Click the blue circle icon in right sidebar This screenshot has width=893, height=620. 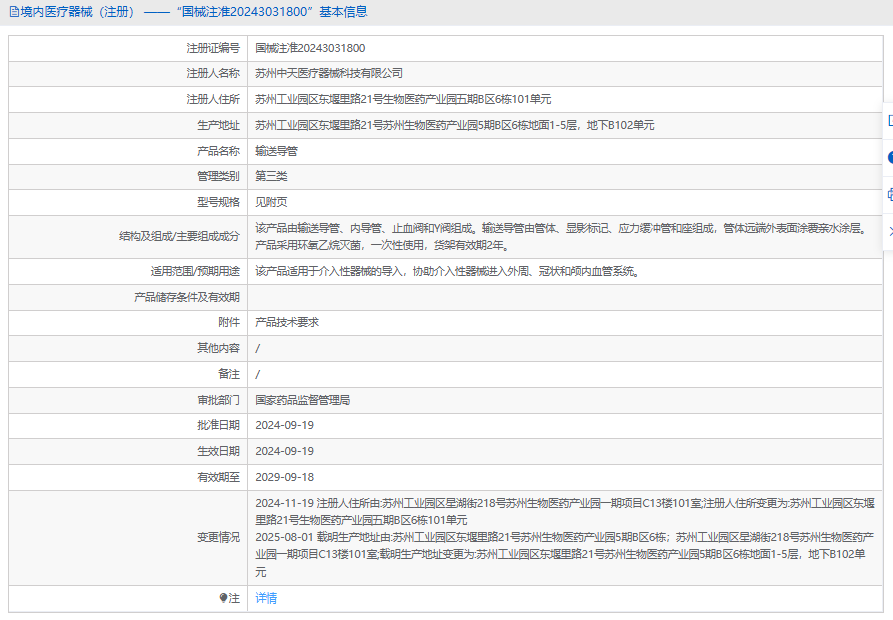888,157
